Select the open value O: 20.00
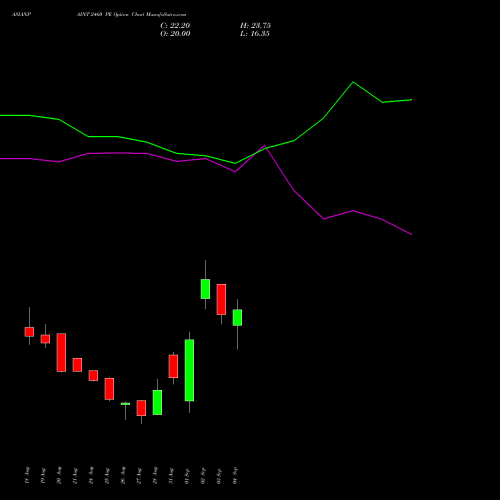This screenshot has height=500, width=500. pyautogui.click(x=175, y=34)
